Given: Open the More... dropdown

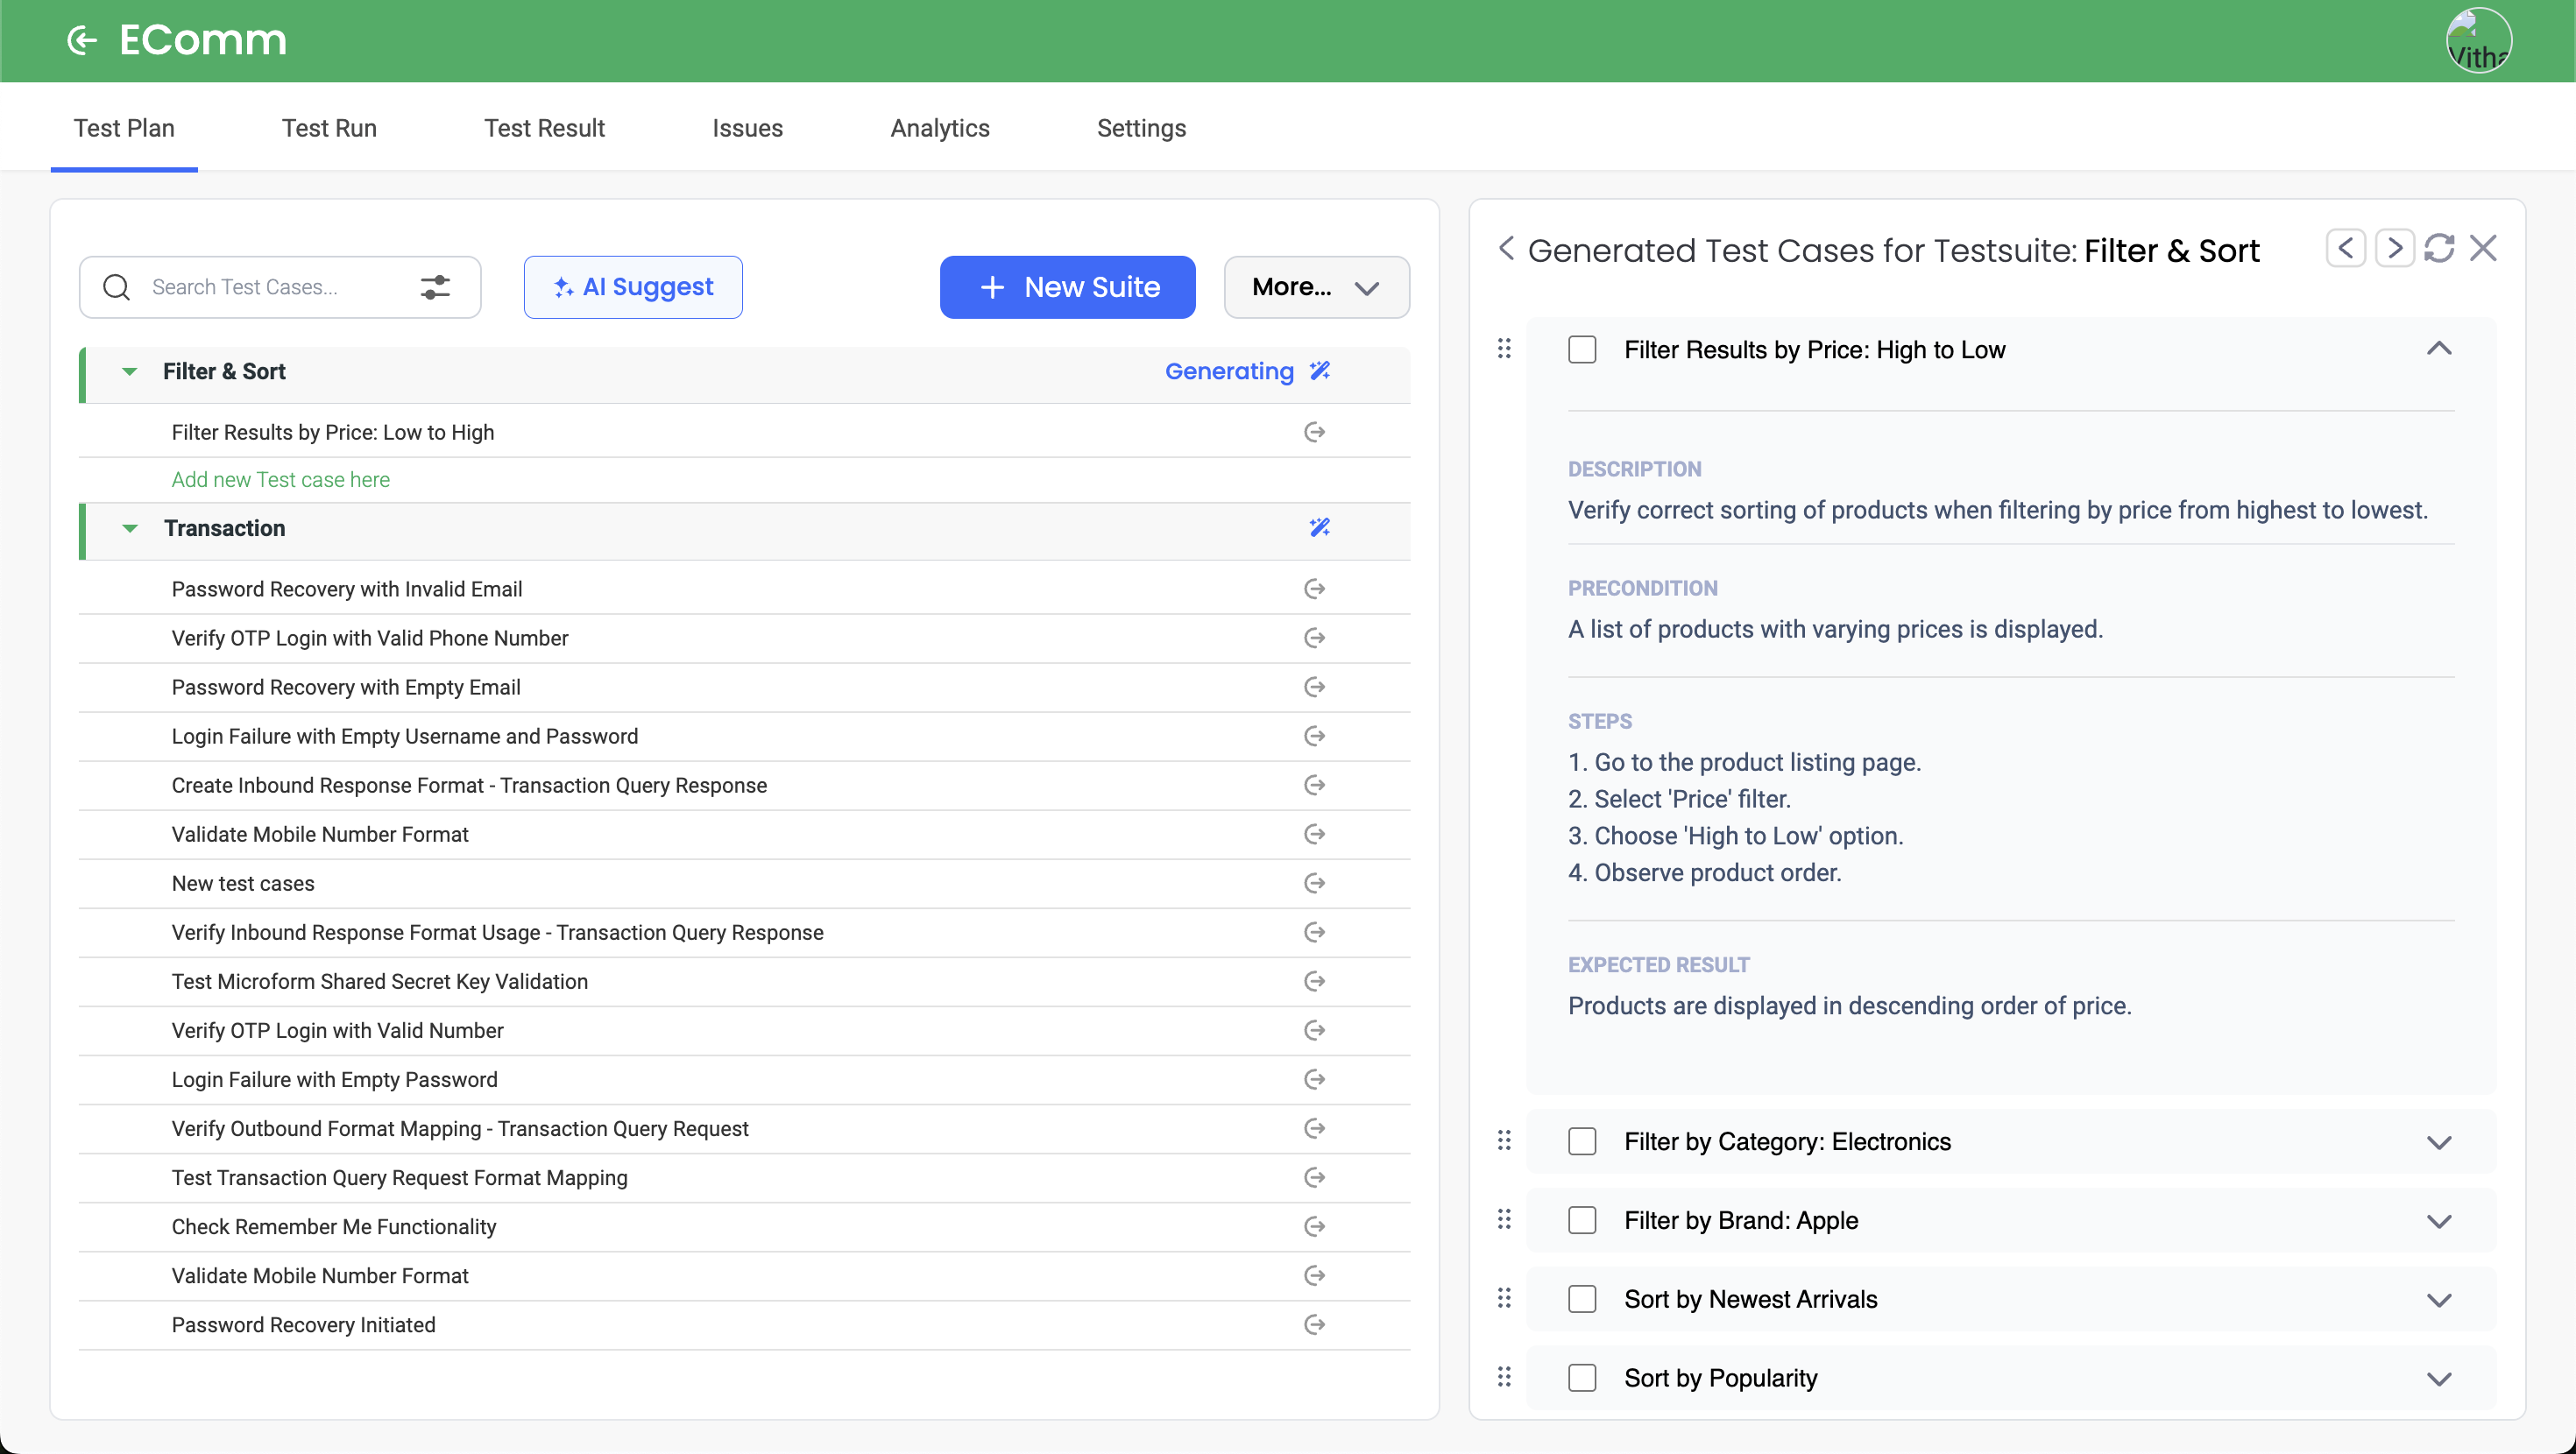Looking at the screenshot, I should click(x=1316, y=287).
